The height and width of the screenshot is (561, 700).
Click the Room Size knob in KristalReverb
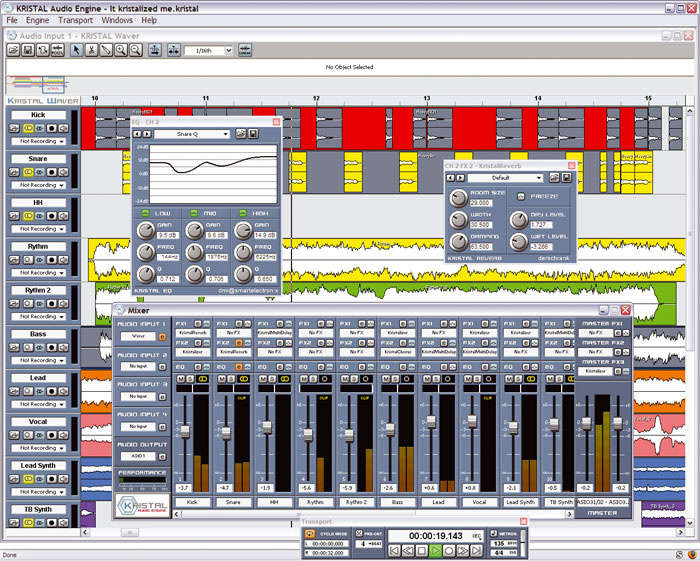coord(458,198)
